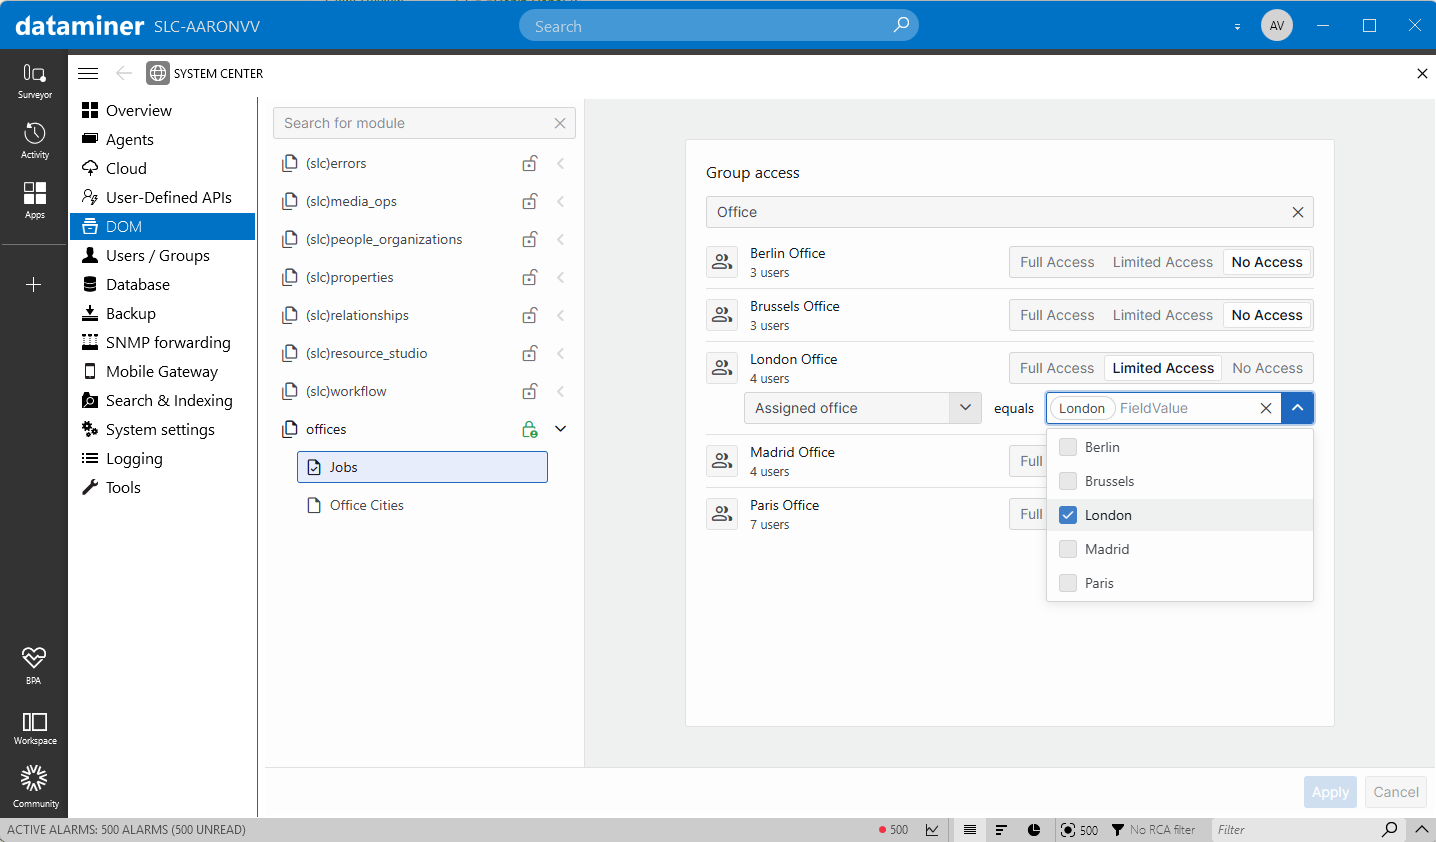Tick the Paris checkbox option

tap(1068, 583)
